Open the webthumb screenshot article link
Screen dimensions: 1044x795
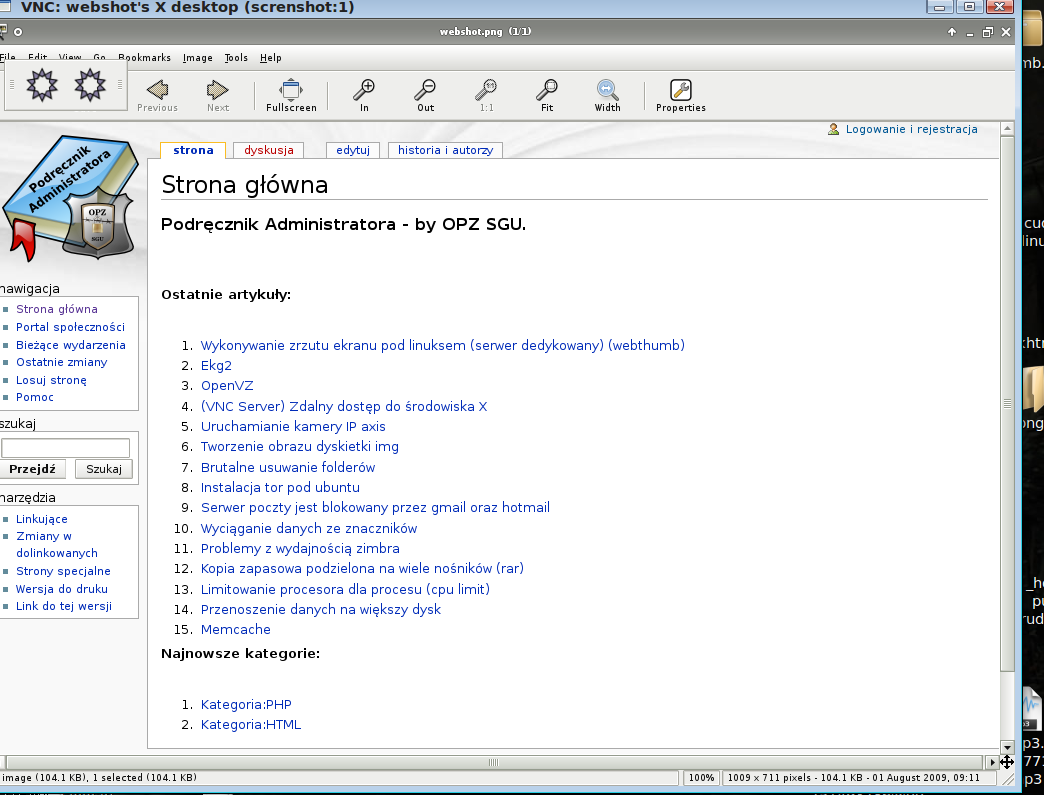coord(443,346)
